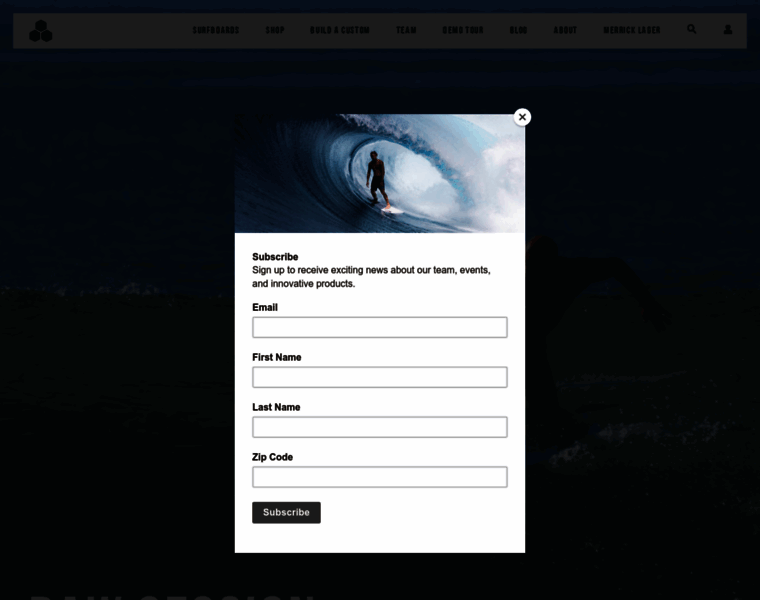
Task: Open the Shop menu item
Action: (275, 30)
